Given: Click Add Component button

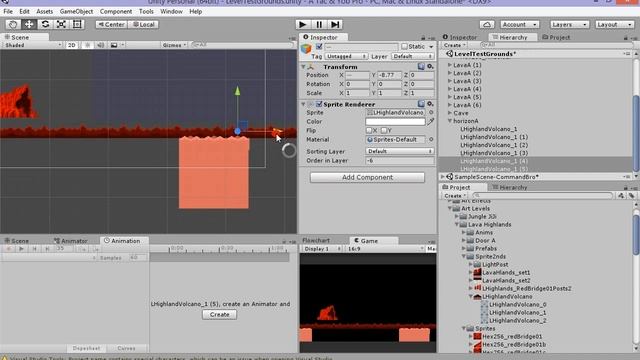Looking at the screenshot, I should click(367, 177).
